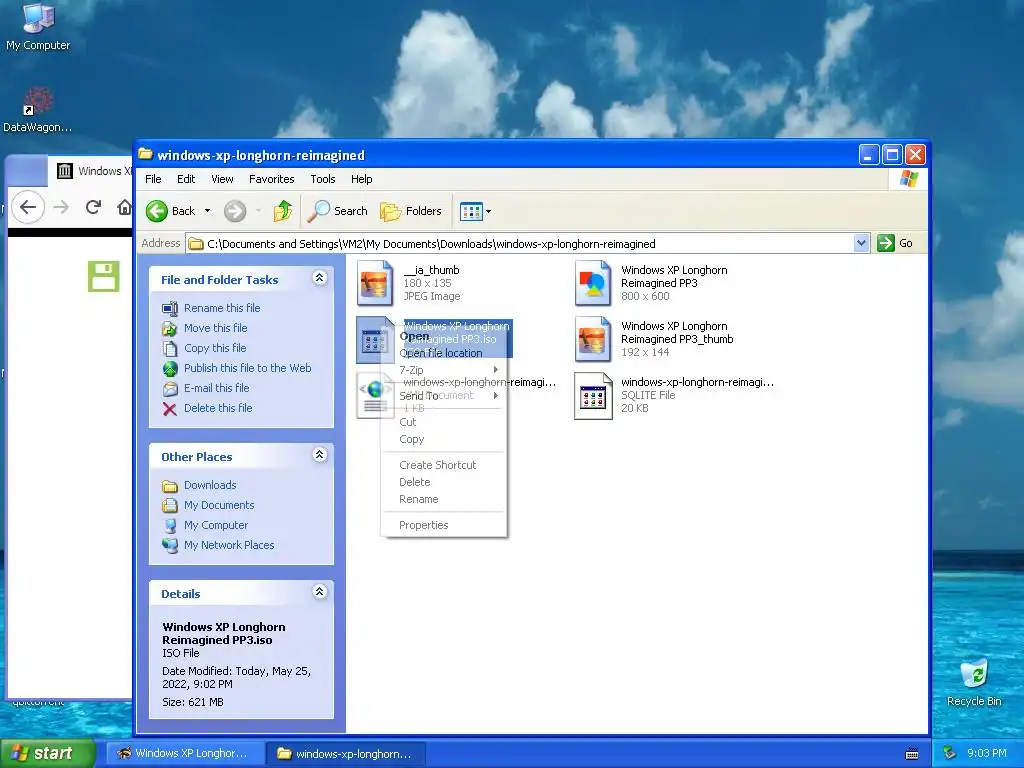Click the E-mail envelope icon
Viewport: 1024px width, 768px height.
170,389
